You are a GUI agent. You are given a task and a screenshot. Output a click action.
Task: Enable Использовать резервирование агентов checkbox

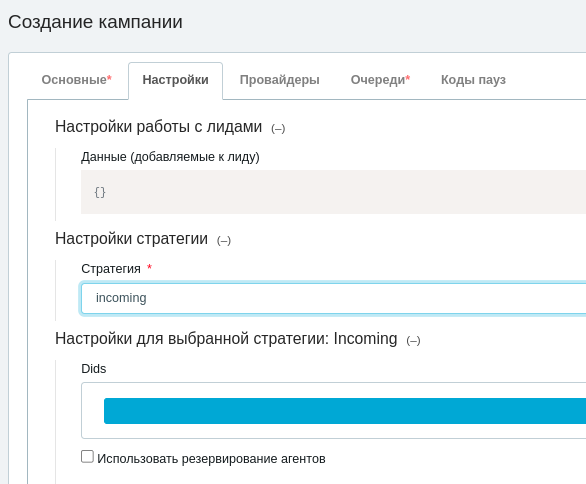tap(87, 457)
